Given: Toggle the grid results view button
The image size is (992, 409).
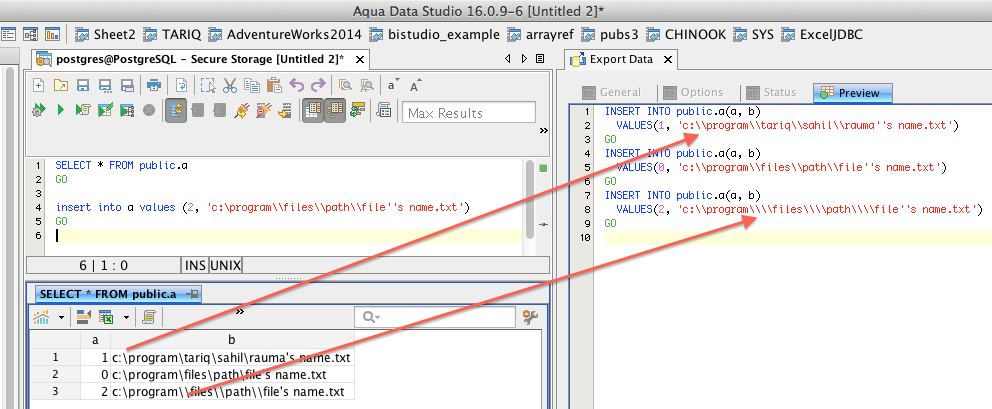Looking at the screenshot, I should coord(313,110).
